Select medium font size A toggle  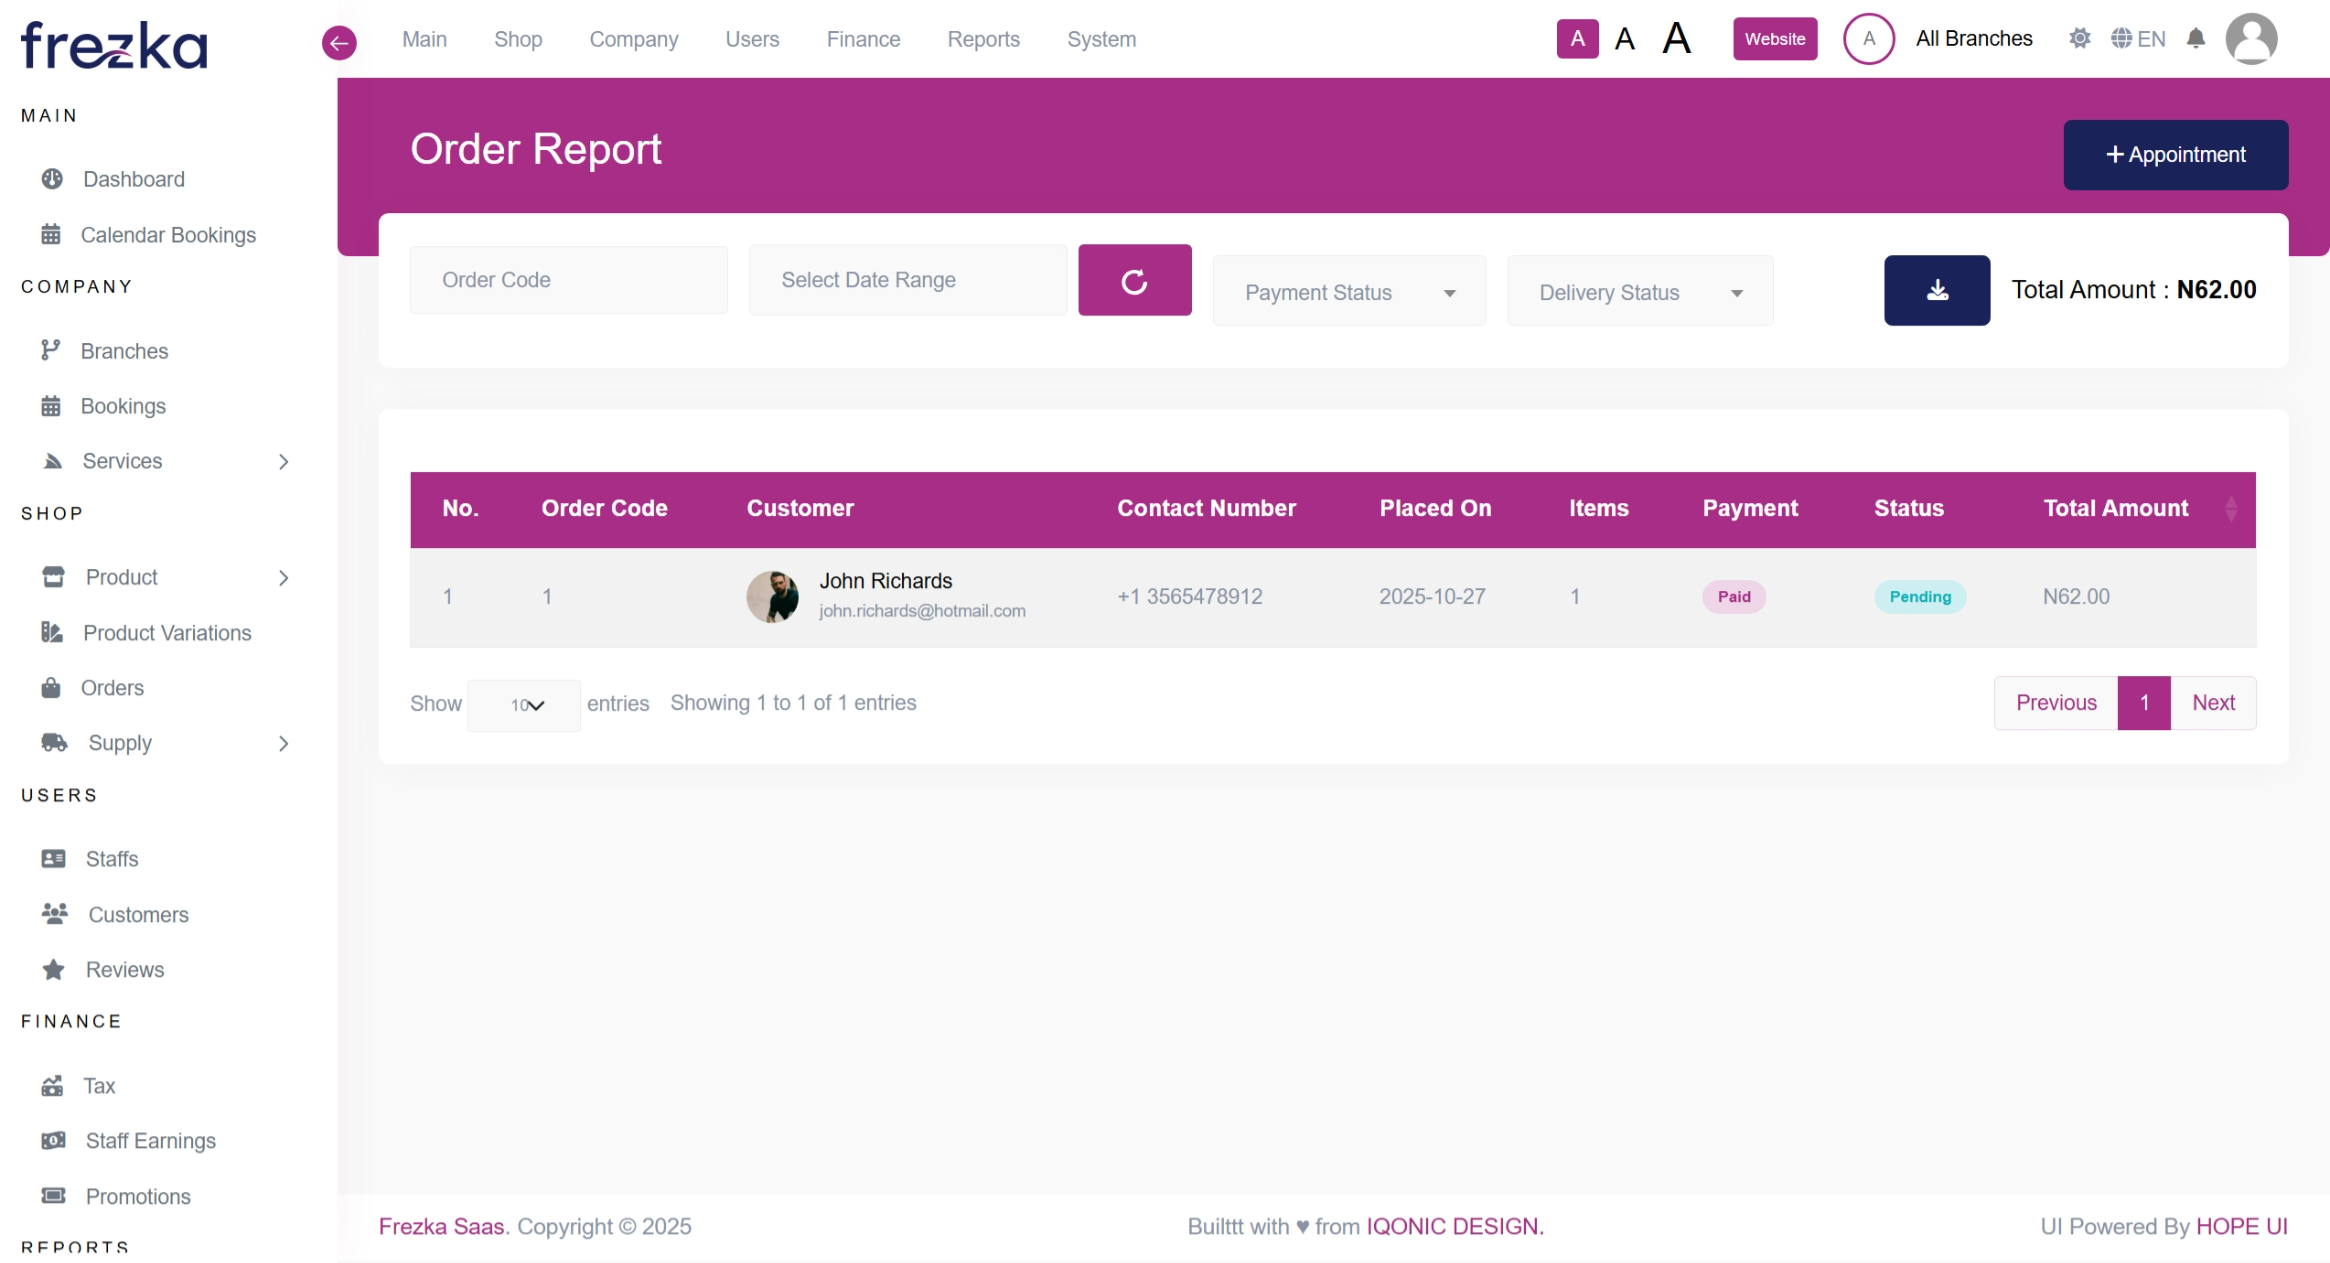coord(1625,39)
